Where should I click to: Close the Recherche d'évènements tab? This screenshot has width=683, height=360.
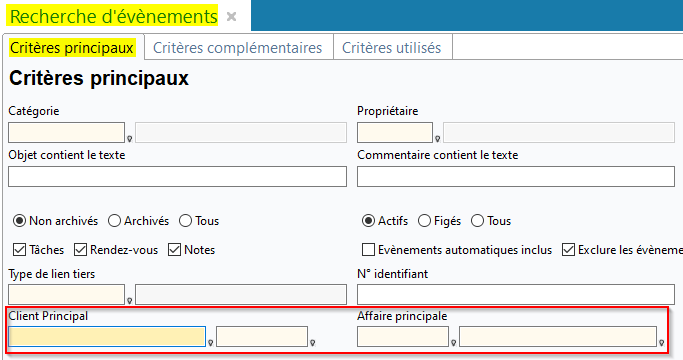pos(232,17)
